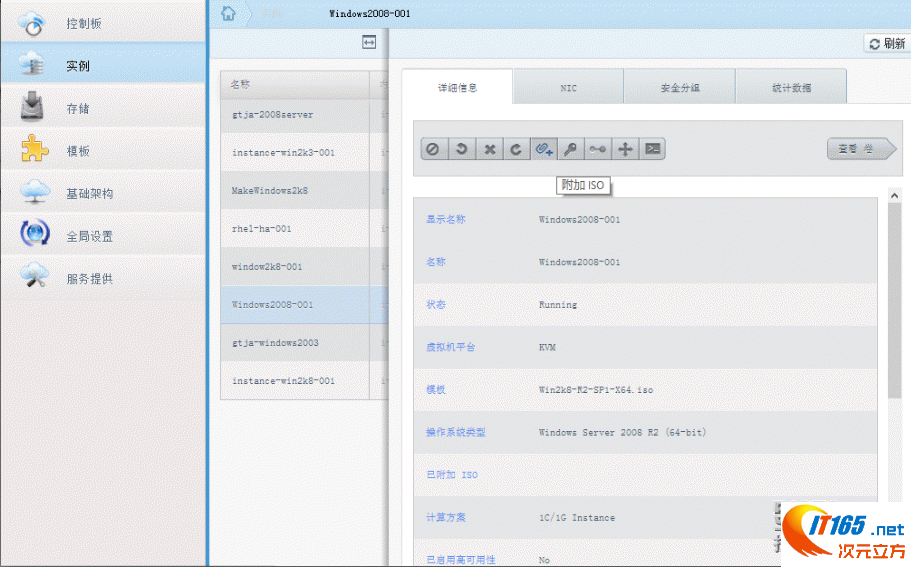The width and height of the screenshot is (911, 567).
Task: Click the Running status value
Action: 558,304
